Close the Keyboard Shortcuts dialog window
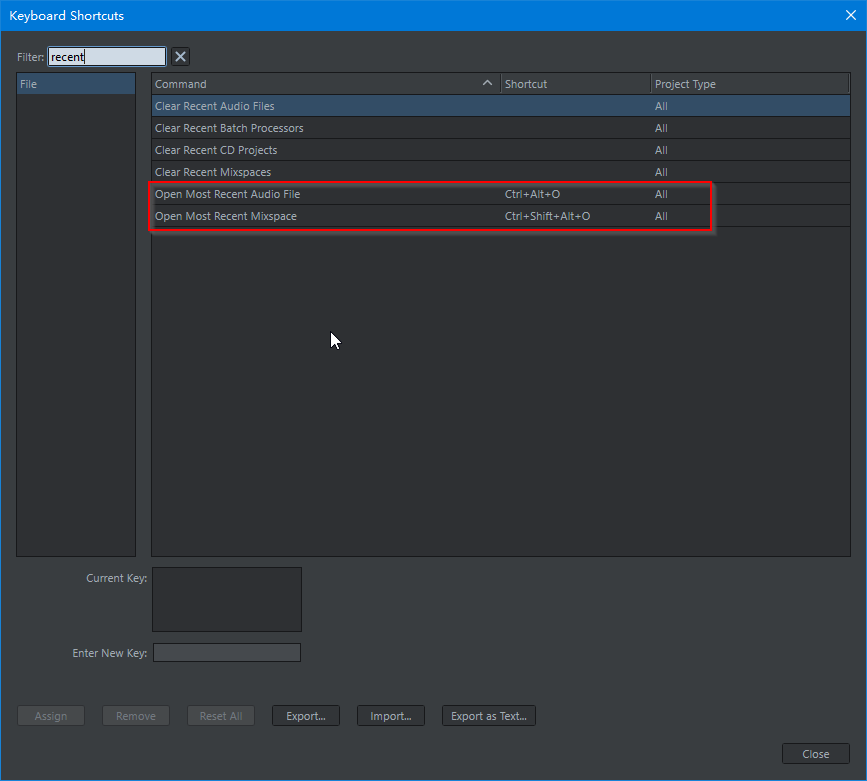The image size is (867, 781). [851, 15]
